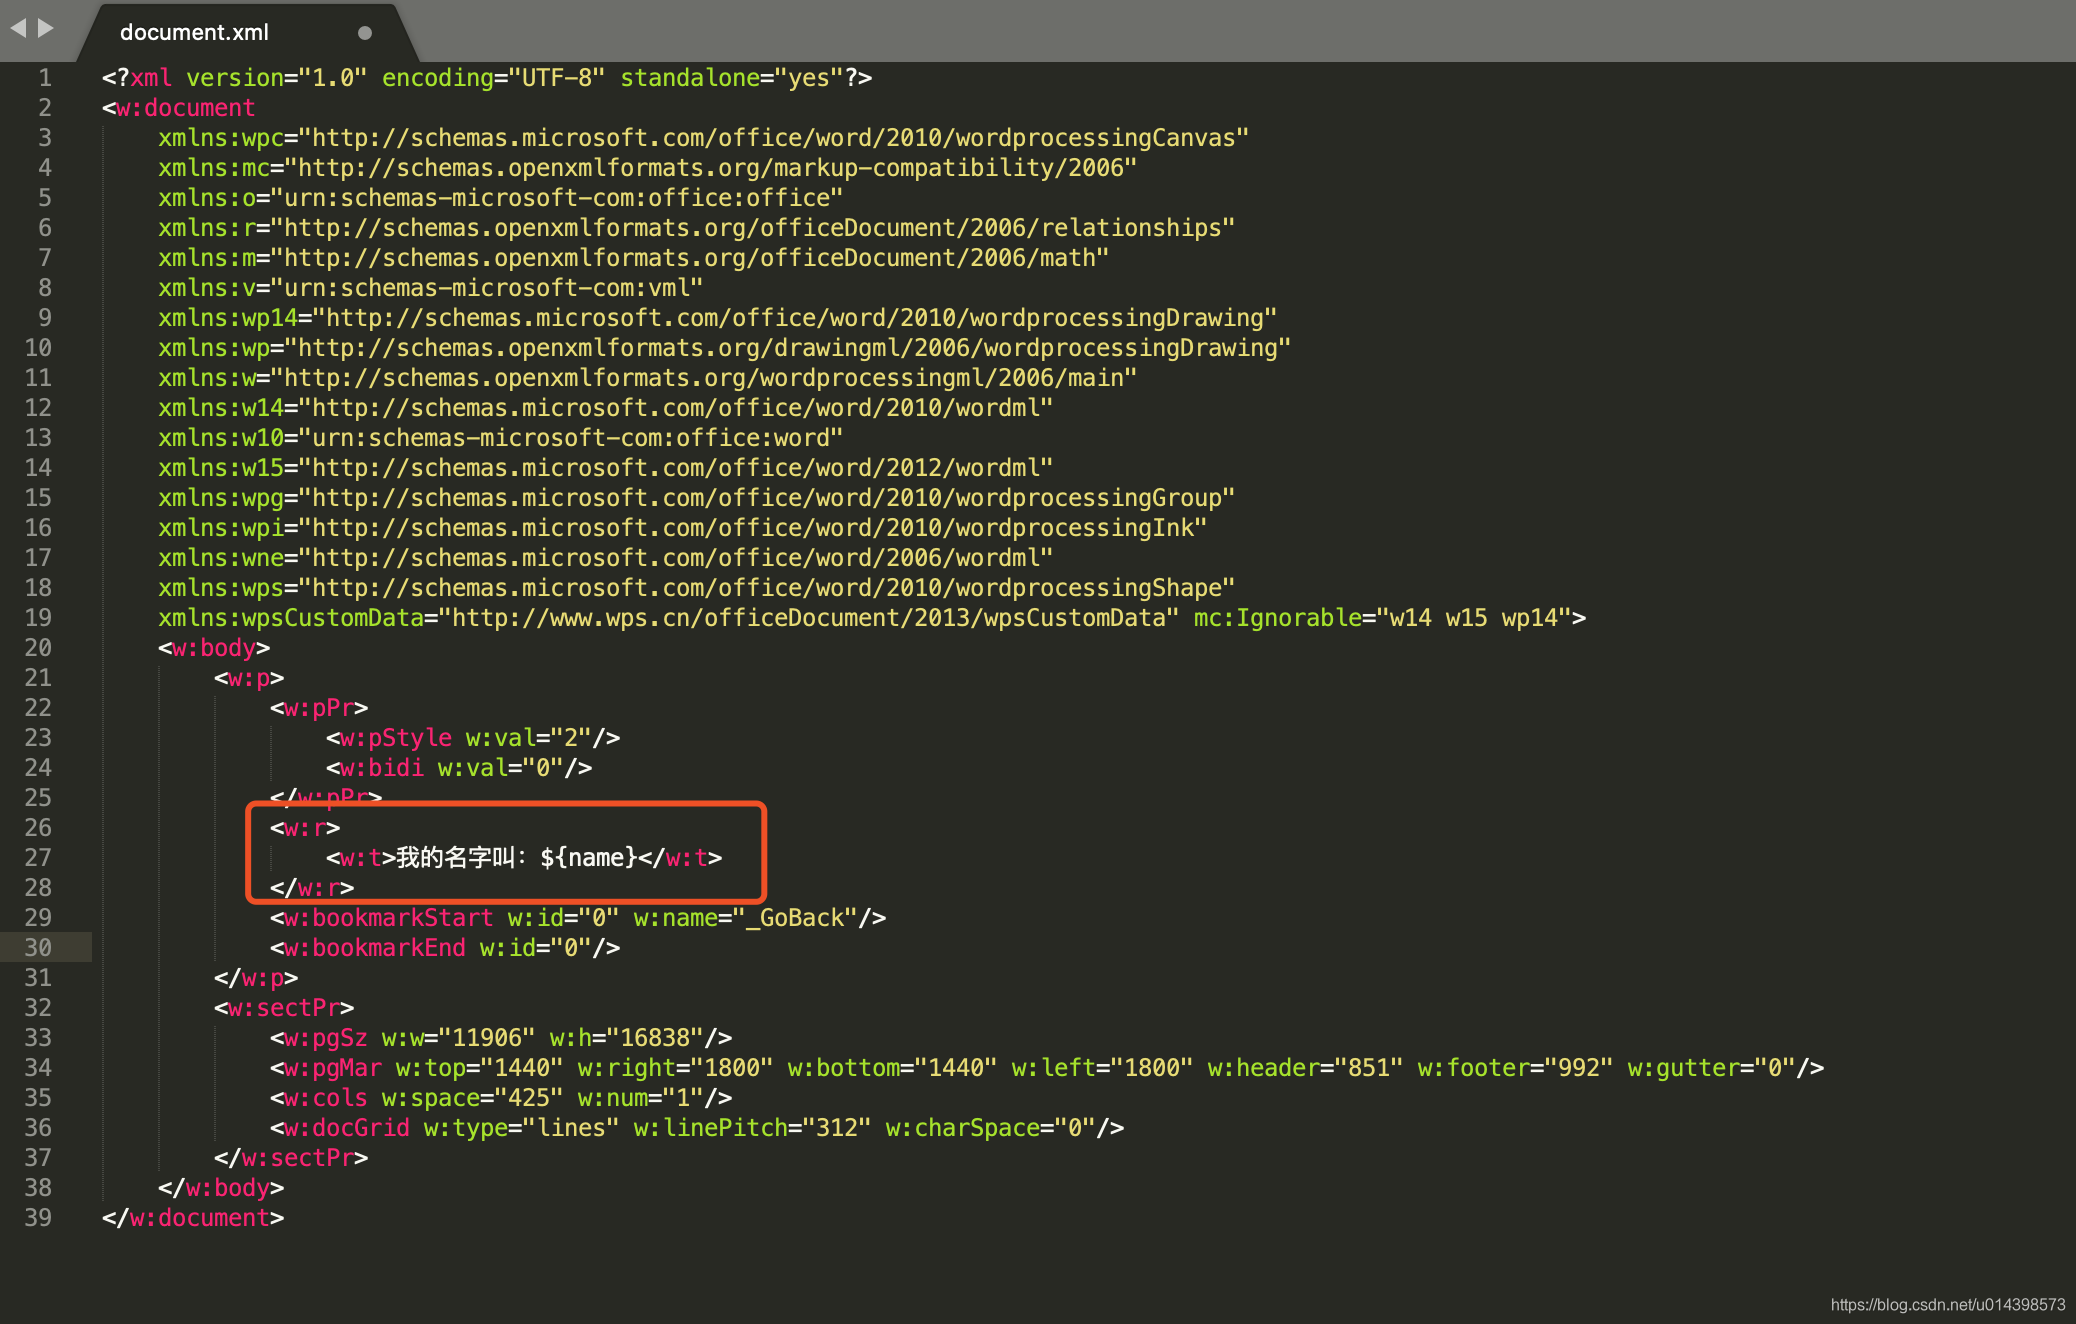Click the w:linePitch="312" attribute
2076x1324 pixels.
753,1128
